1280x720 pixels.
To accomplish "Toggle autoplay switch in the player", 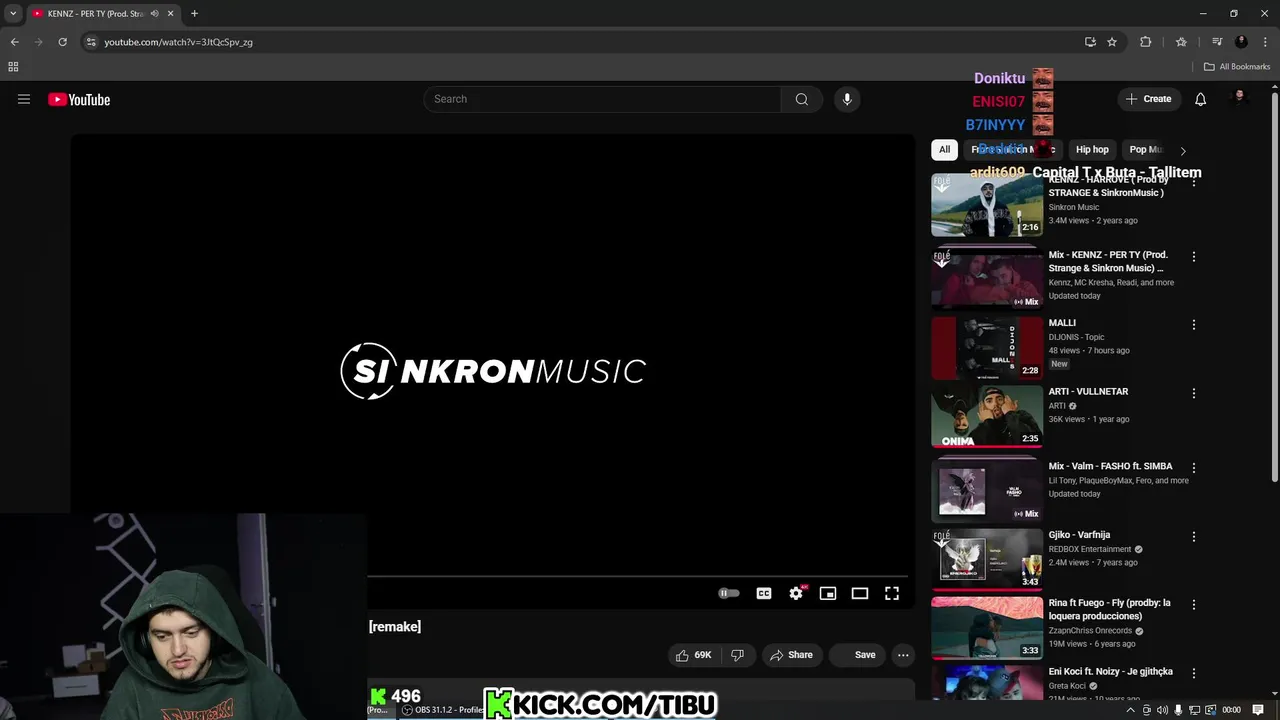I will [729, 593].
